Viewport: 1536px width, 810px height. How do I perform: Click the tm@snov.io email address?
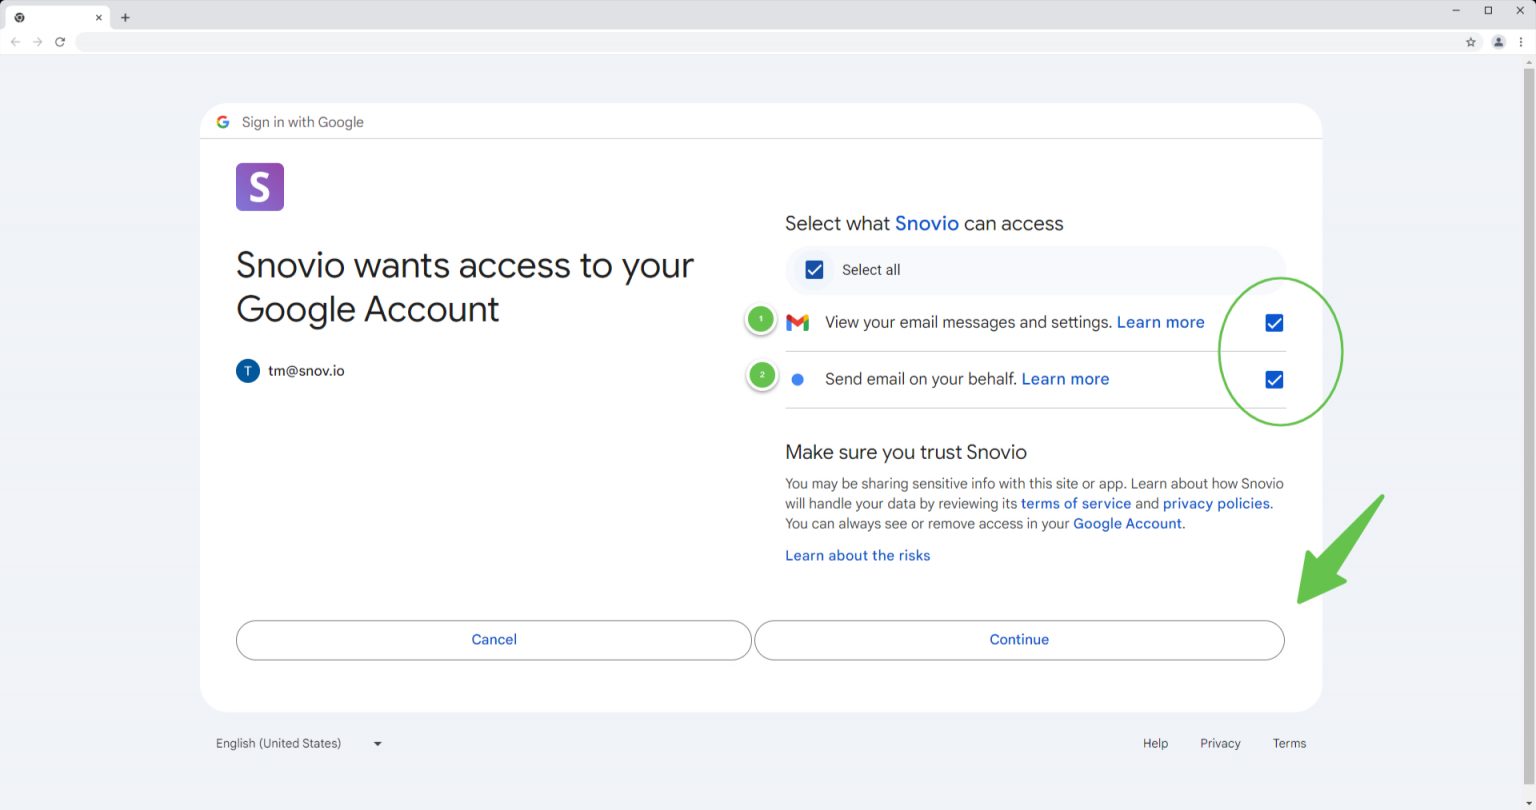[x=306, y=371]
